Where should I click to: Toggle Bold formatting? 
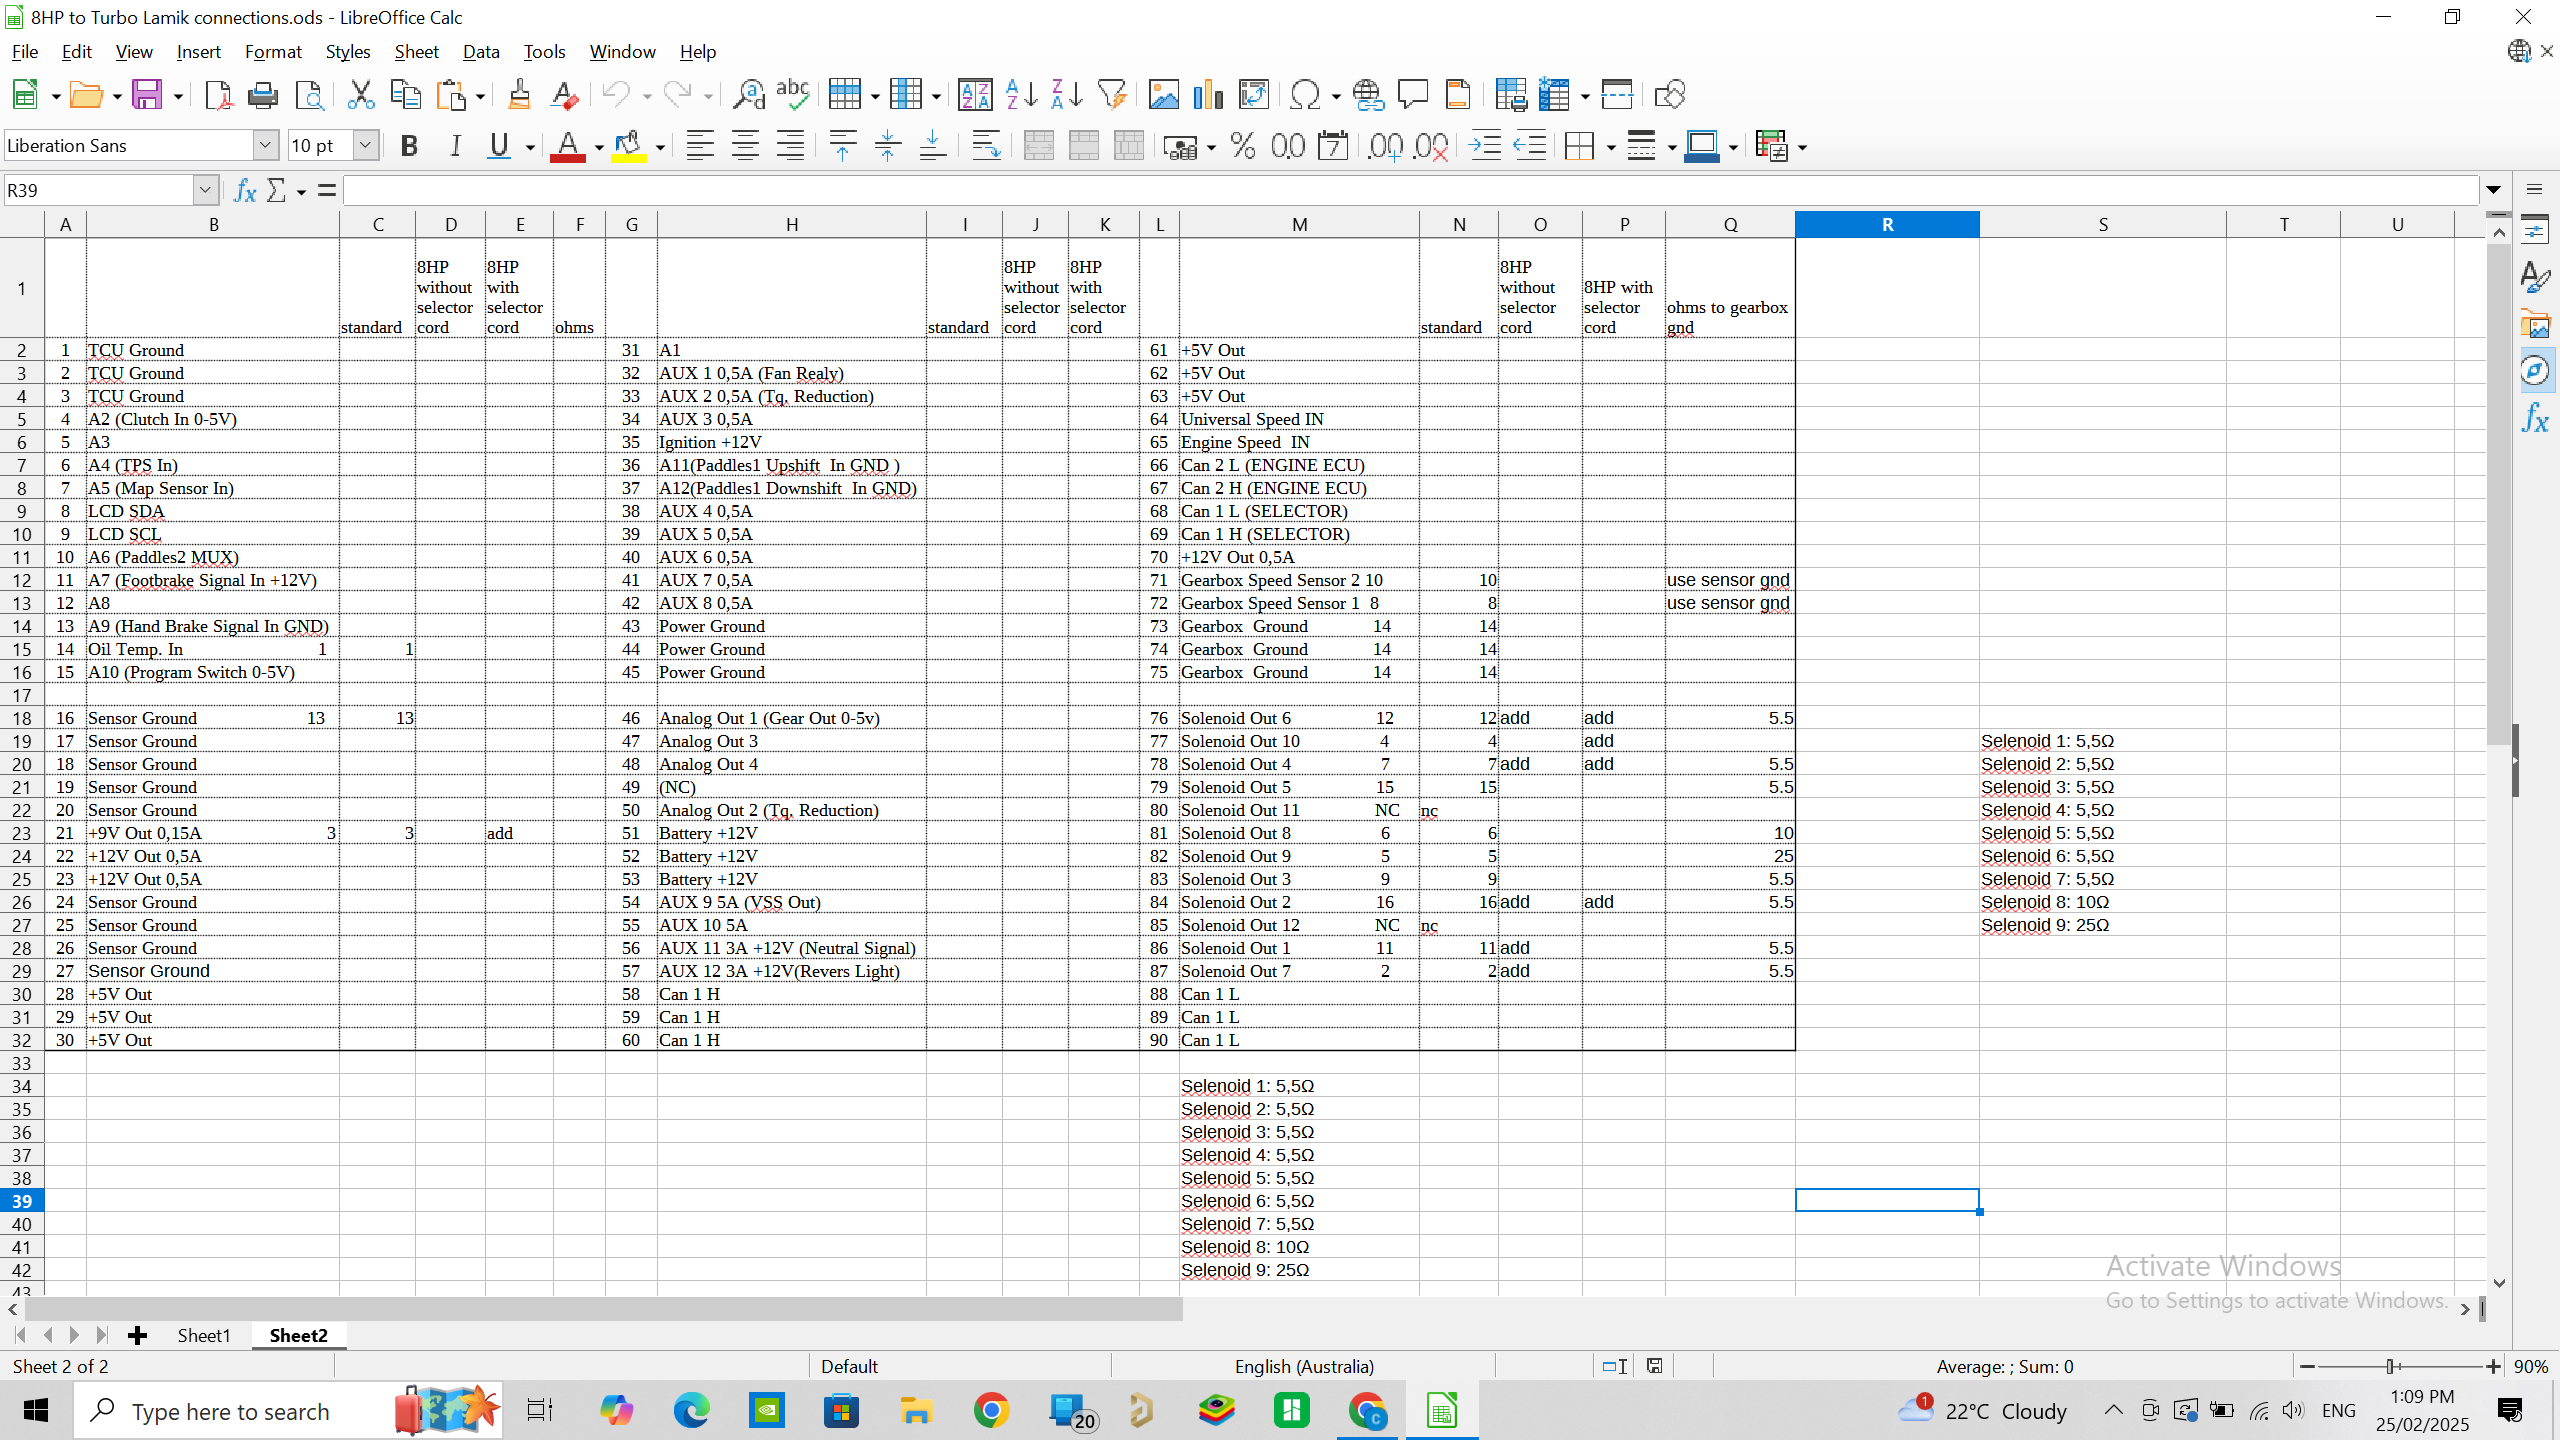(x=408, y=146)
